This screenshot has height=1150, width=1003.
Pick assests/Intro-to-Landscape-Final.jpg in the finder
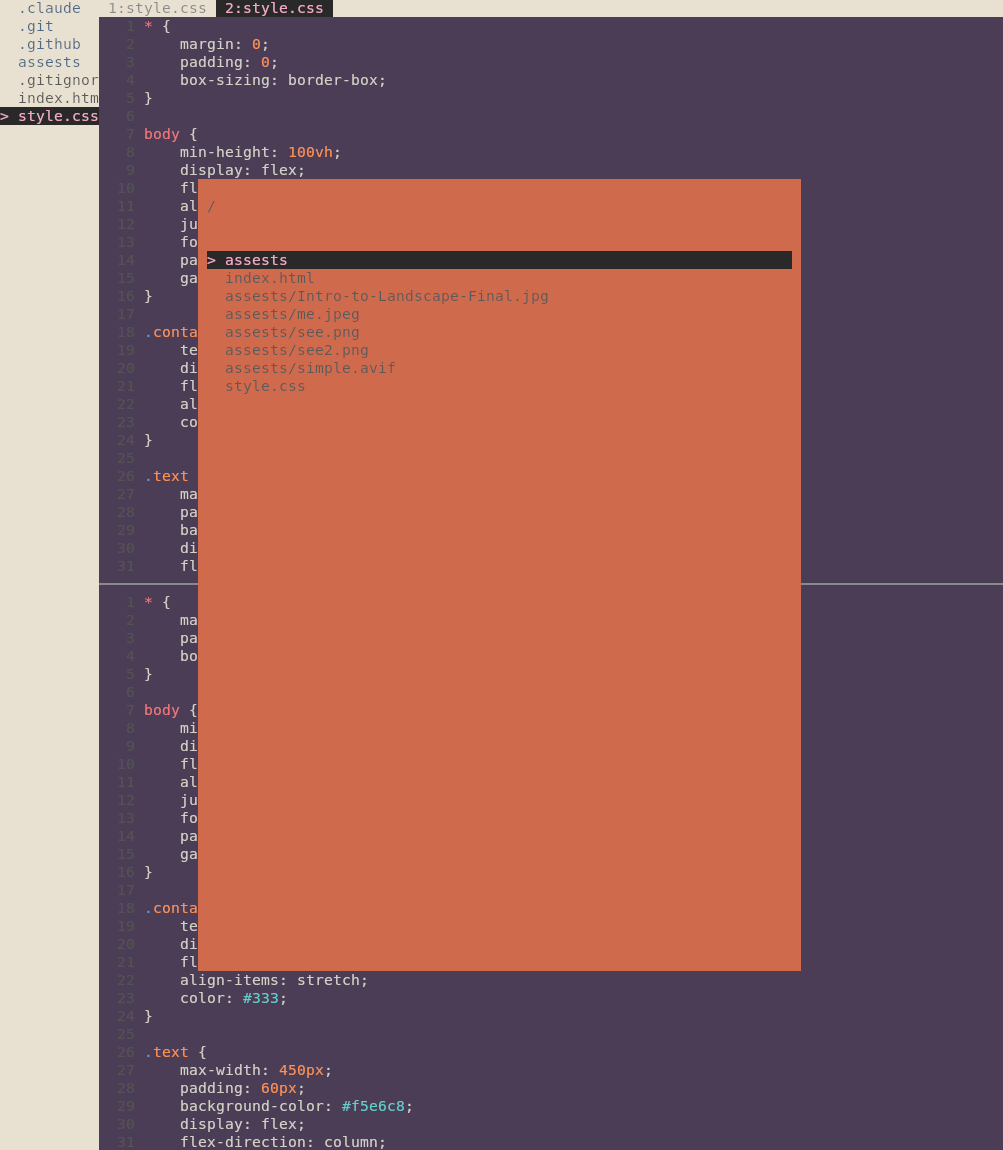(x=386, y=296)
